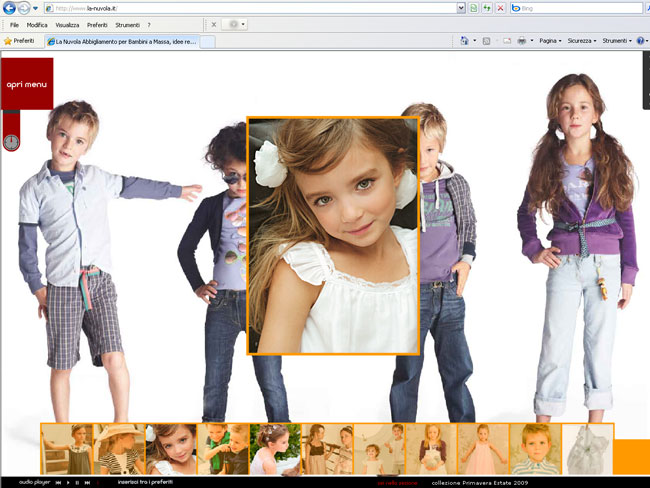650x488 pixels.
Task: Select thumbnail of blond boy in striped shirt
Action: [535, 449]
